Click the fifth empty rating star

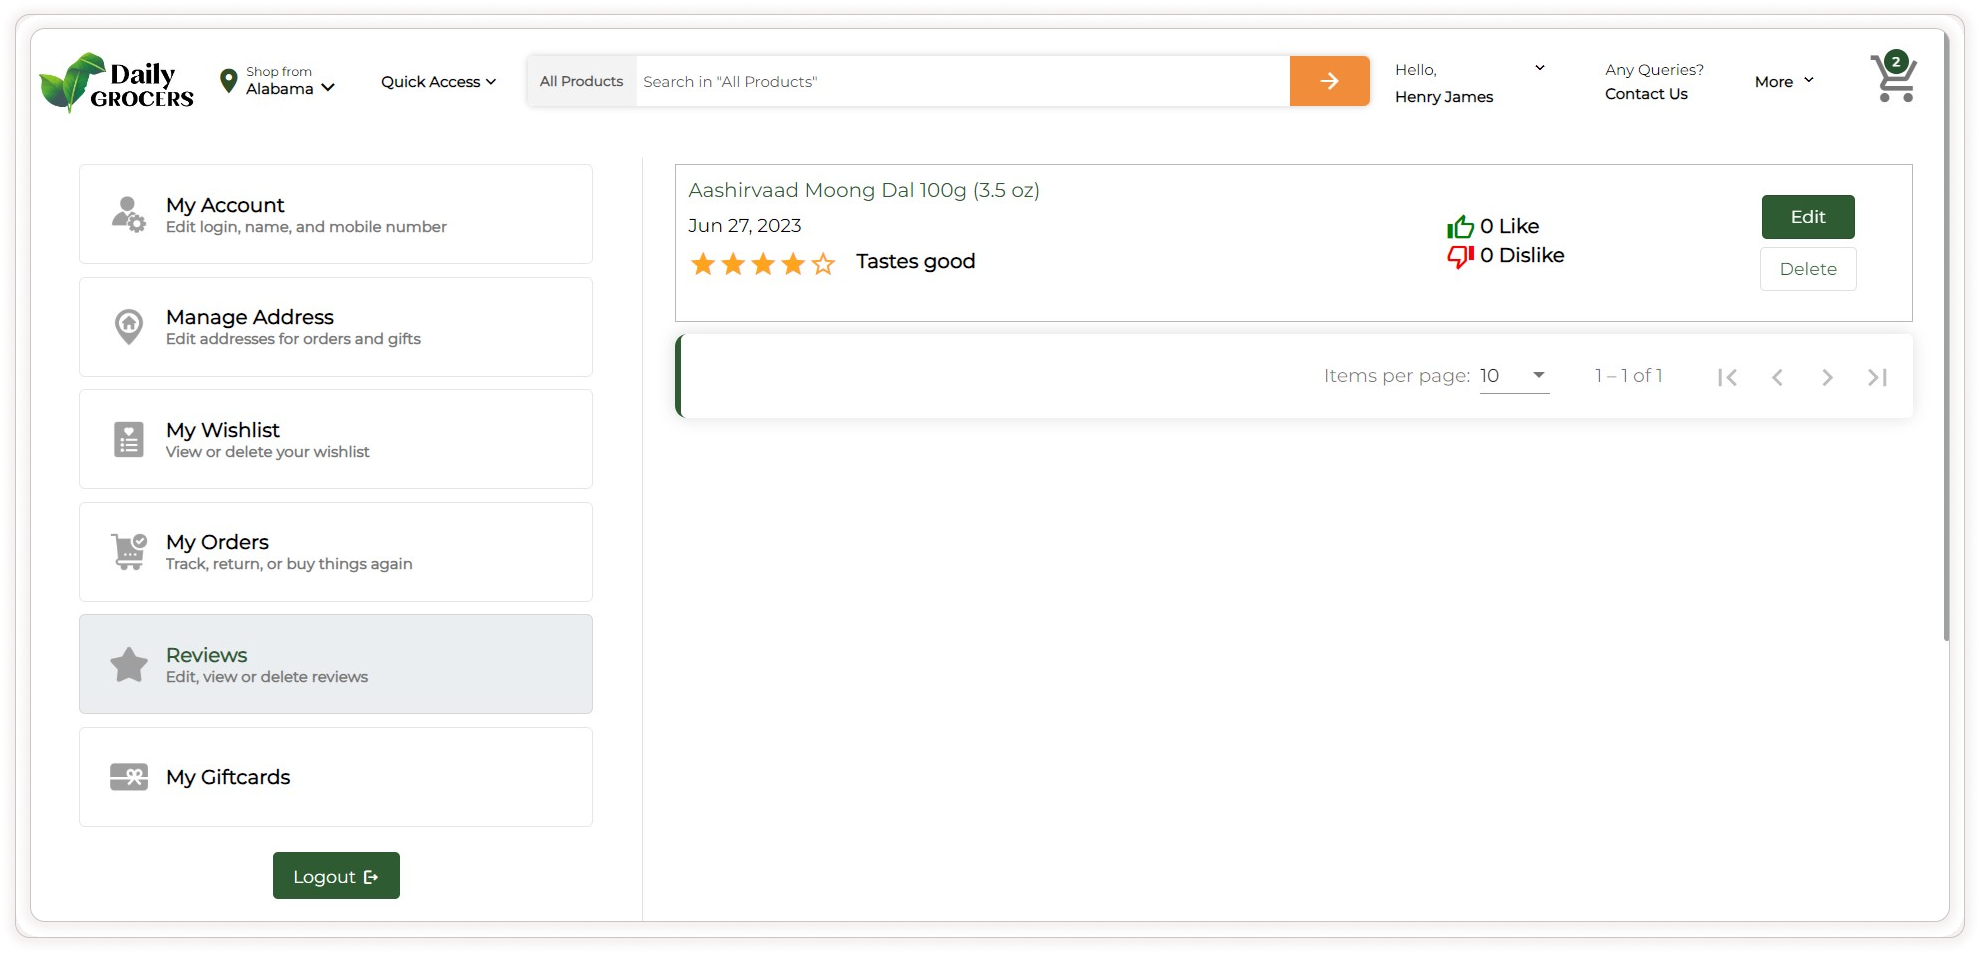pos(823,264)
